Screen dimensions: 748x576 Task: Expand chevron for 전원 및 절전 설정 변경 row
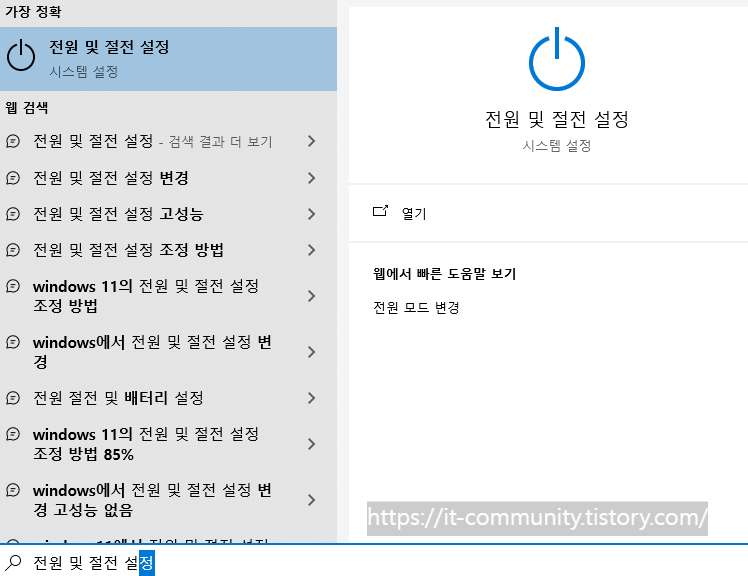(312, 178)
